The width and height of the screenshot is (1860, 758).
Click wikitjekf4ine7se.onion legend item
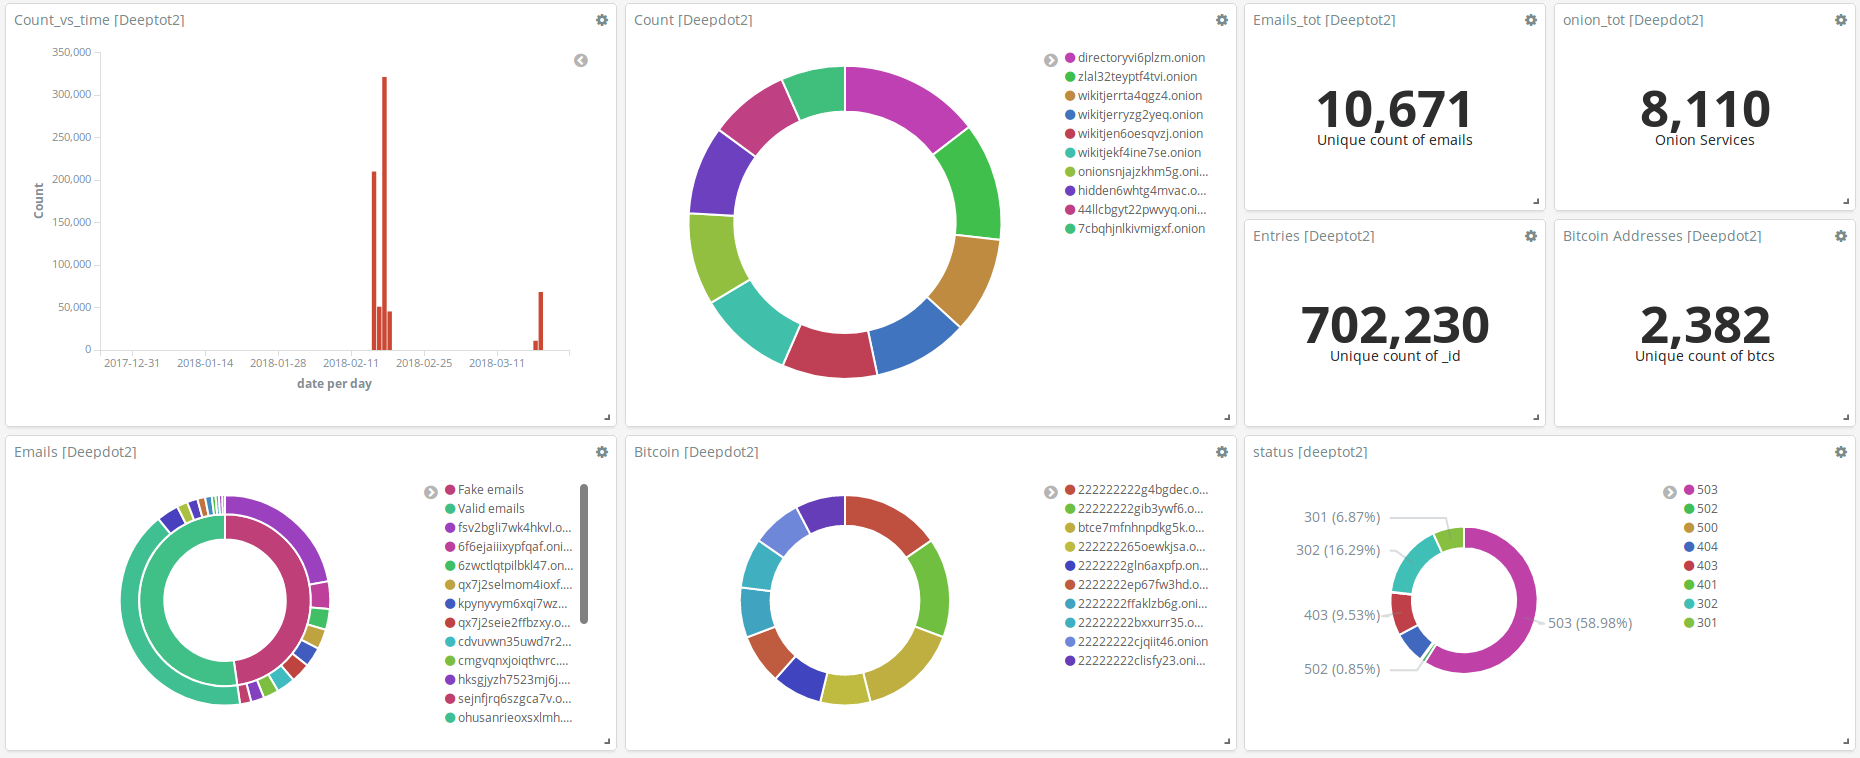click(1133, 153)
